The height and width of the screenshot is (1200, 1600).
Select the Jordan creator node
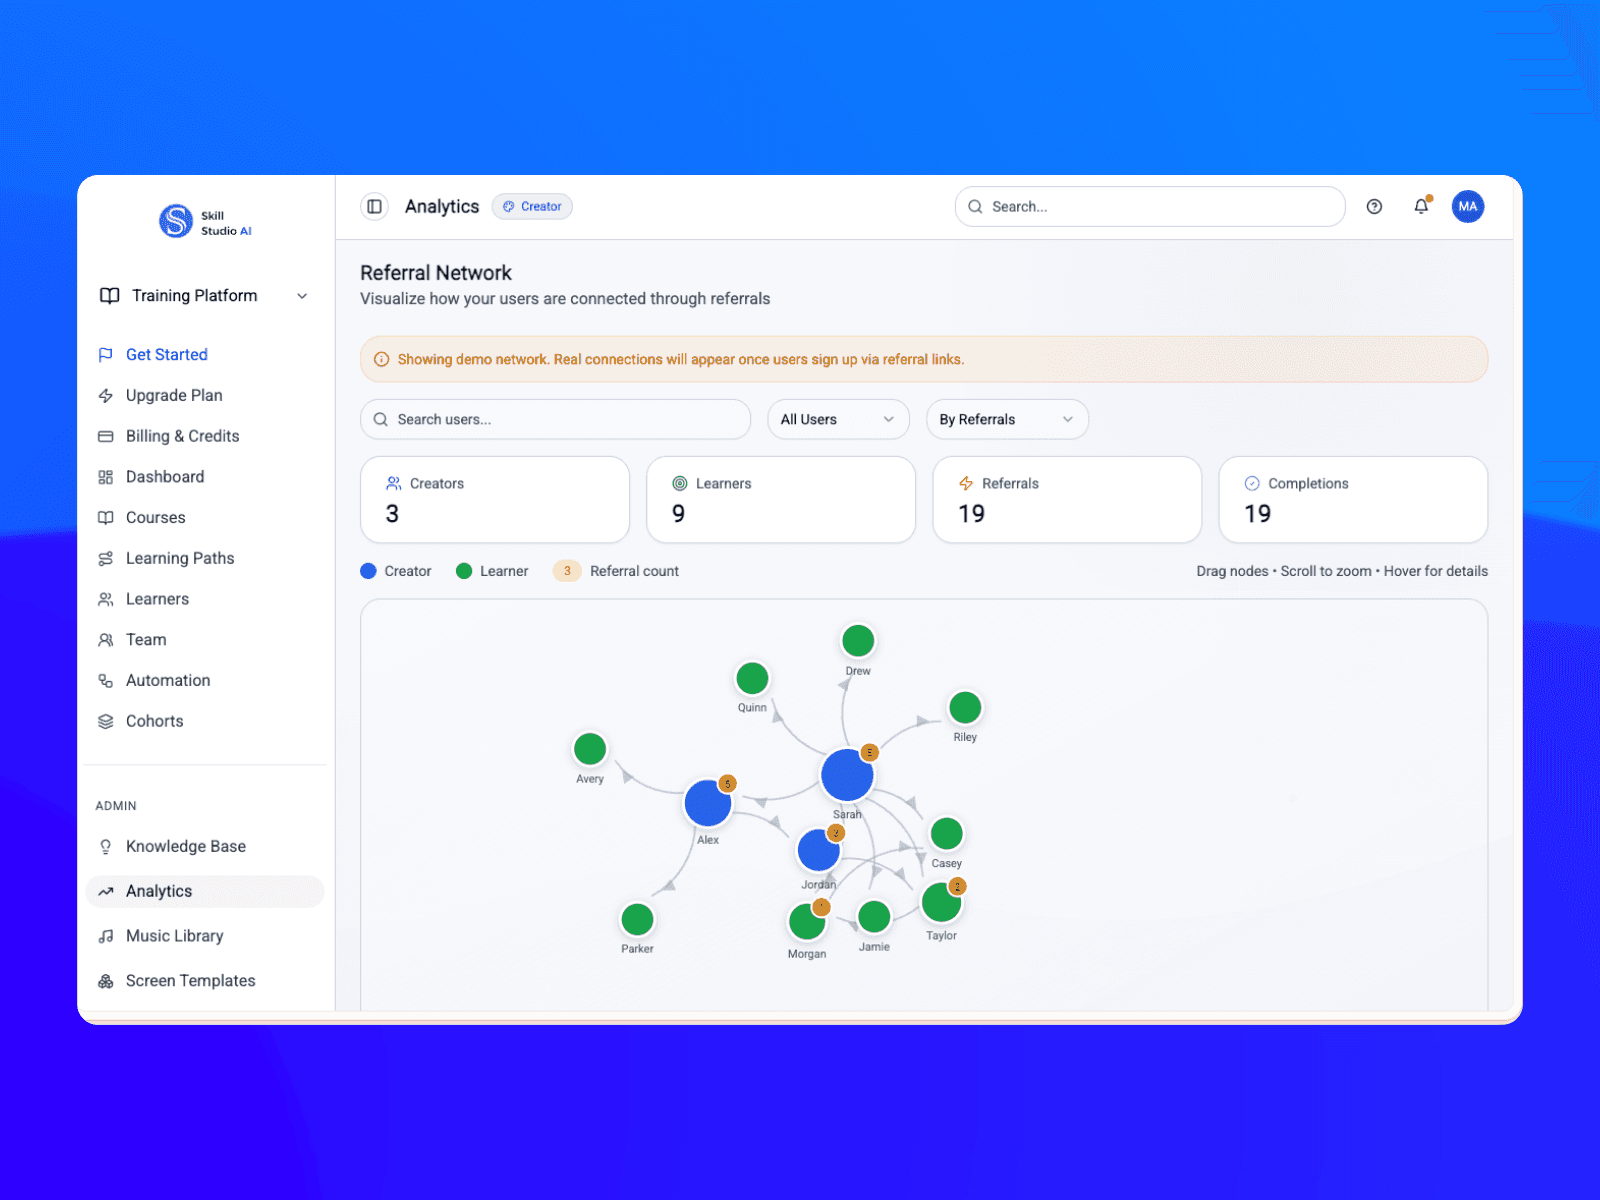click(819, 851)
